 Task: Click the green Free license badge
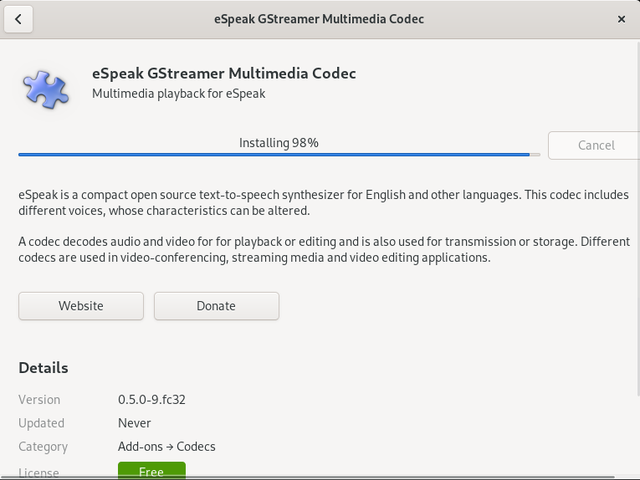pyautogui.click(x=151, y=471)
